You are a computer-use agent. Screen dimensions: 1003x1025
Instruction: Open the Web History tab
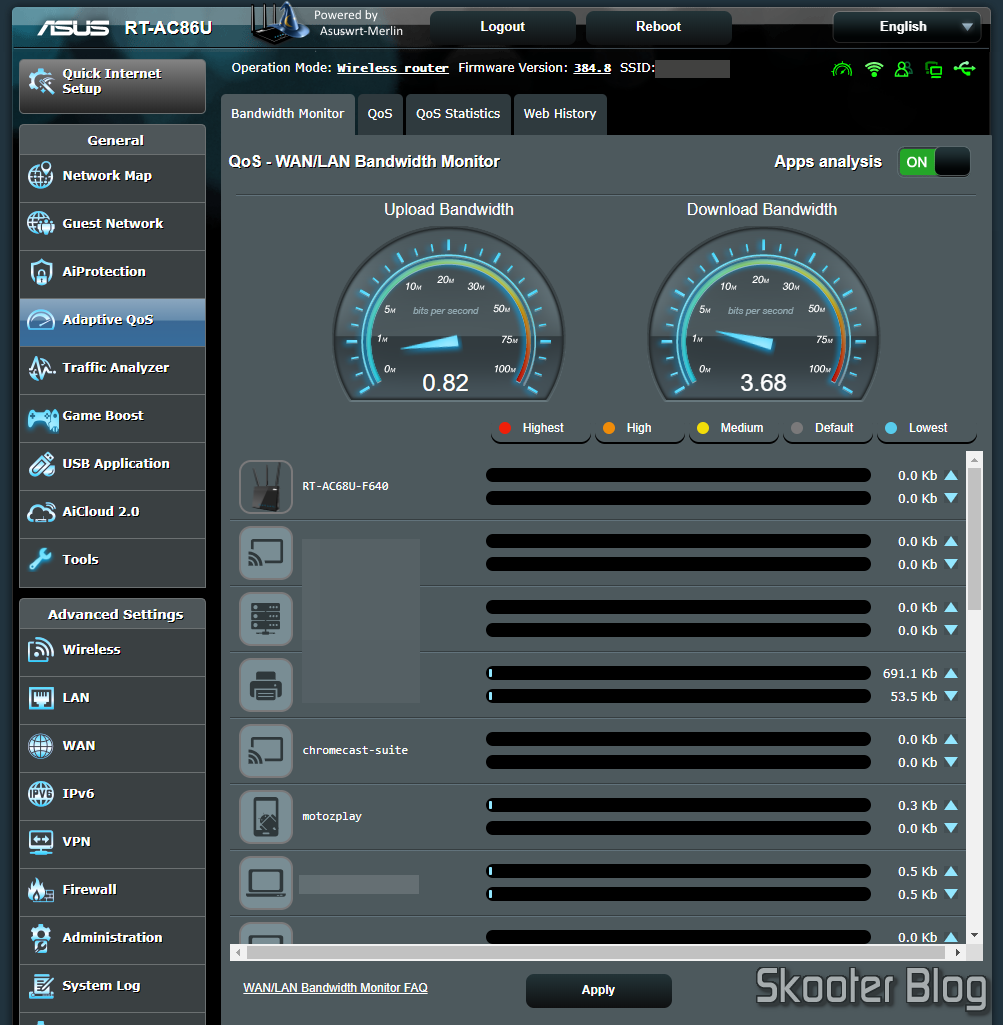(x=560, y=114)
